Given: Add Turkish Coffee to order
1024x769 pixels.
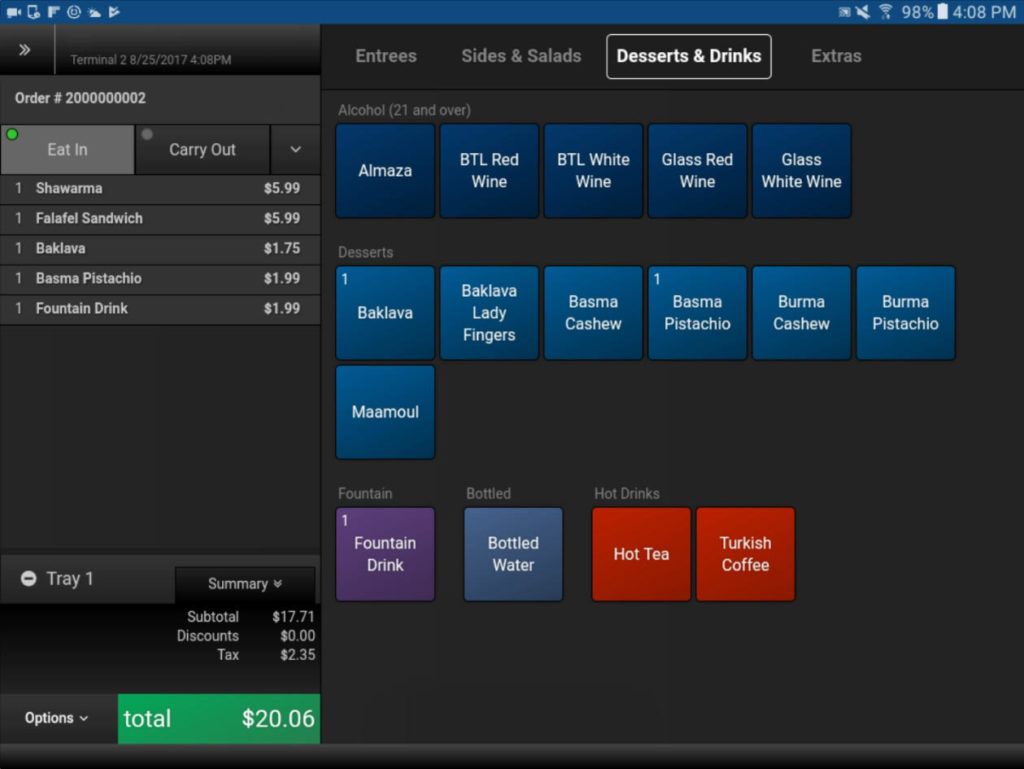Looking at the screenshot, I should [745, 554].
